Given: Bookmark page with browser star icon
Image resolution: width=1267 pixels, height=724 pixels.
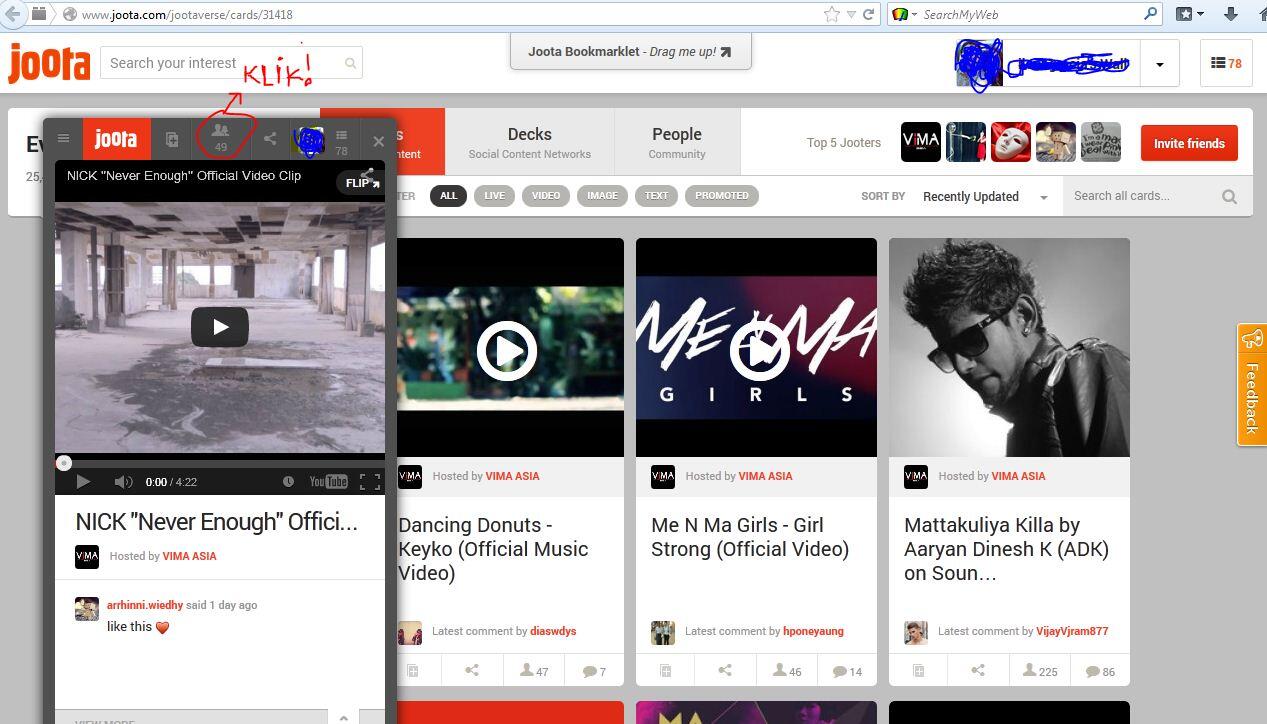Looking at the screenshot, I should (x=832, y=14).
